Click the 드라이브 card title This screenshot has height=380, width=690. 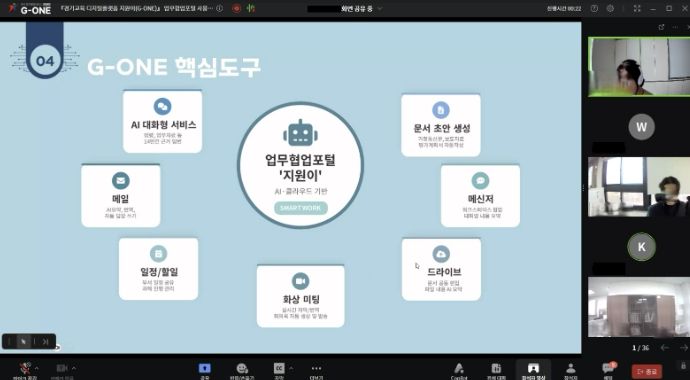click(x=444, y=272)
